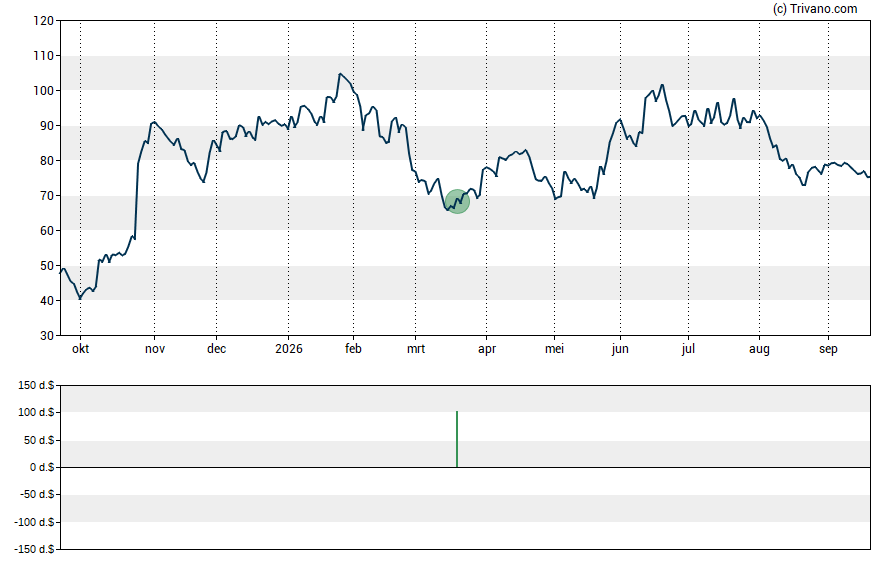Image resolution: width=888 pixels, height=565 pixels.
Task: Click the 'mei' month label
Action: click(554, 349)
